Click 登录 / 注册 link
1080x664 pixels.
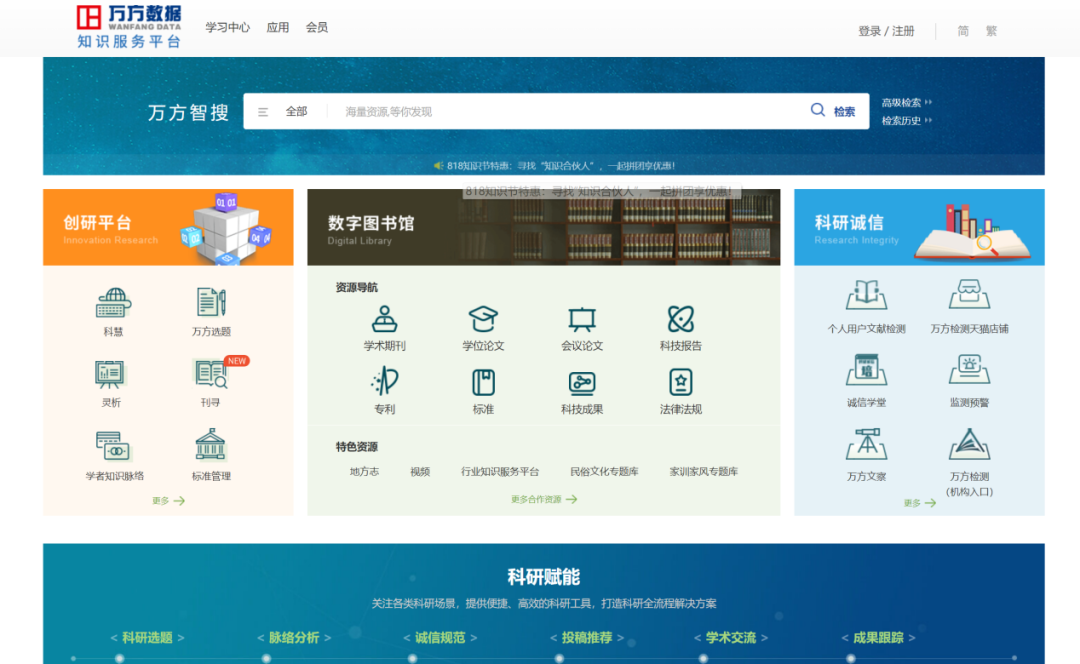click(x=886, y=31)
